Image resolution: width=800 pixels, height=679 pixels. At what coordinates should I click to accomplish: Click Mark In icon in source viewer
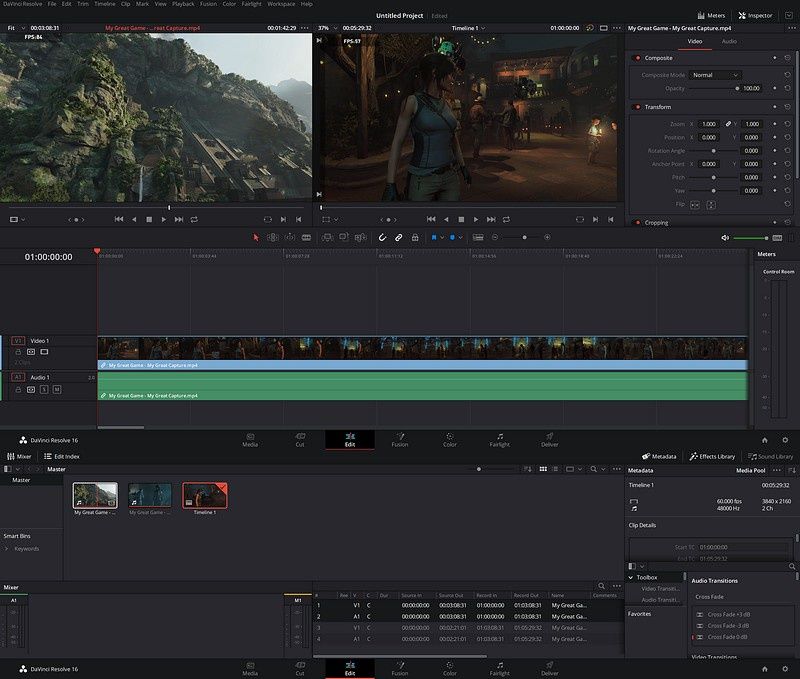[283, 220]
